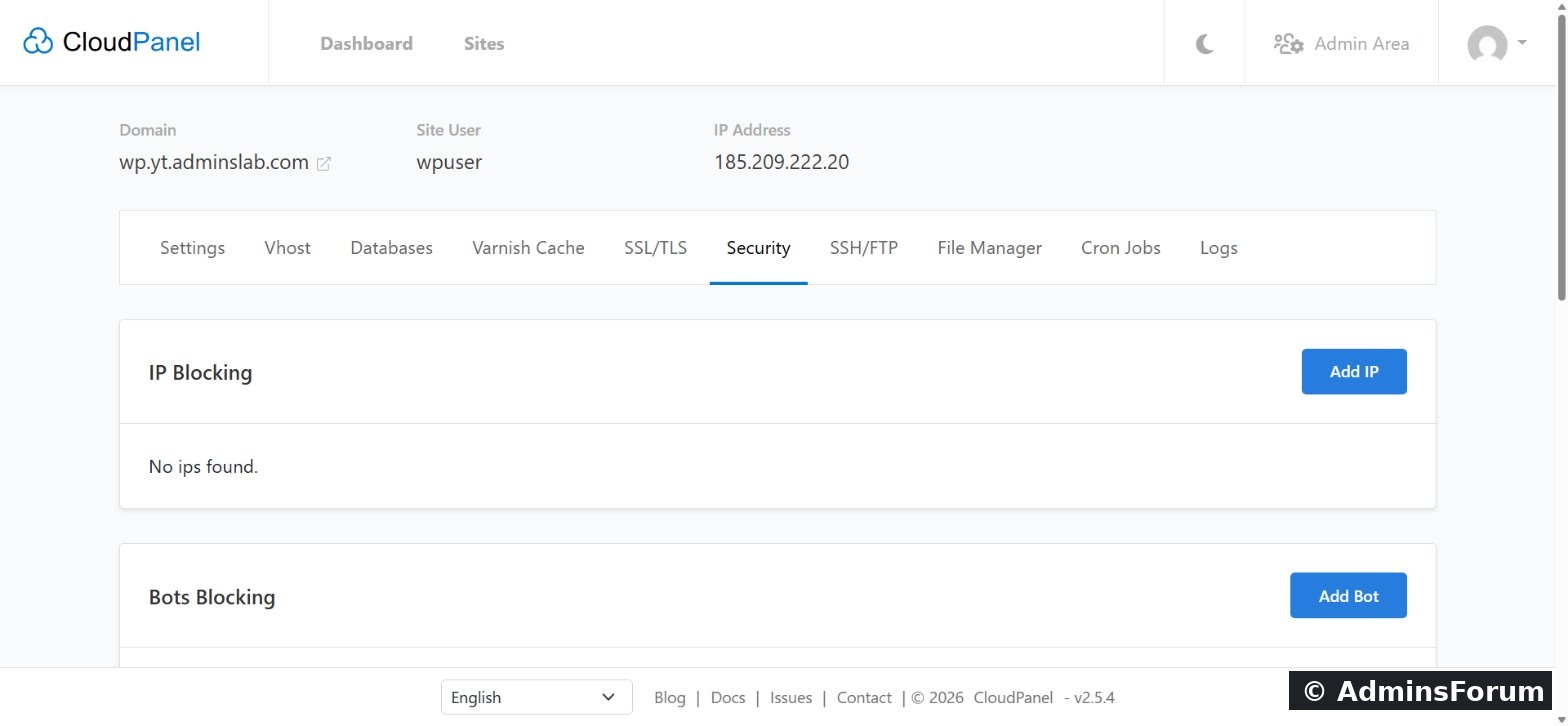
Task: Select the Security tab
Action: (x=759, y=248)
